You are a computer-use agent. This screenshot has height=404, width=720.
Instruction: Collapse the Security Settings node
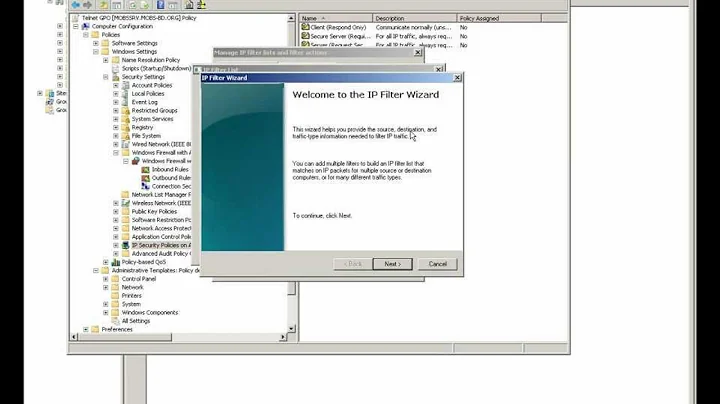tap(106, 77)
